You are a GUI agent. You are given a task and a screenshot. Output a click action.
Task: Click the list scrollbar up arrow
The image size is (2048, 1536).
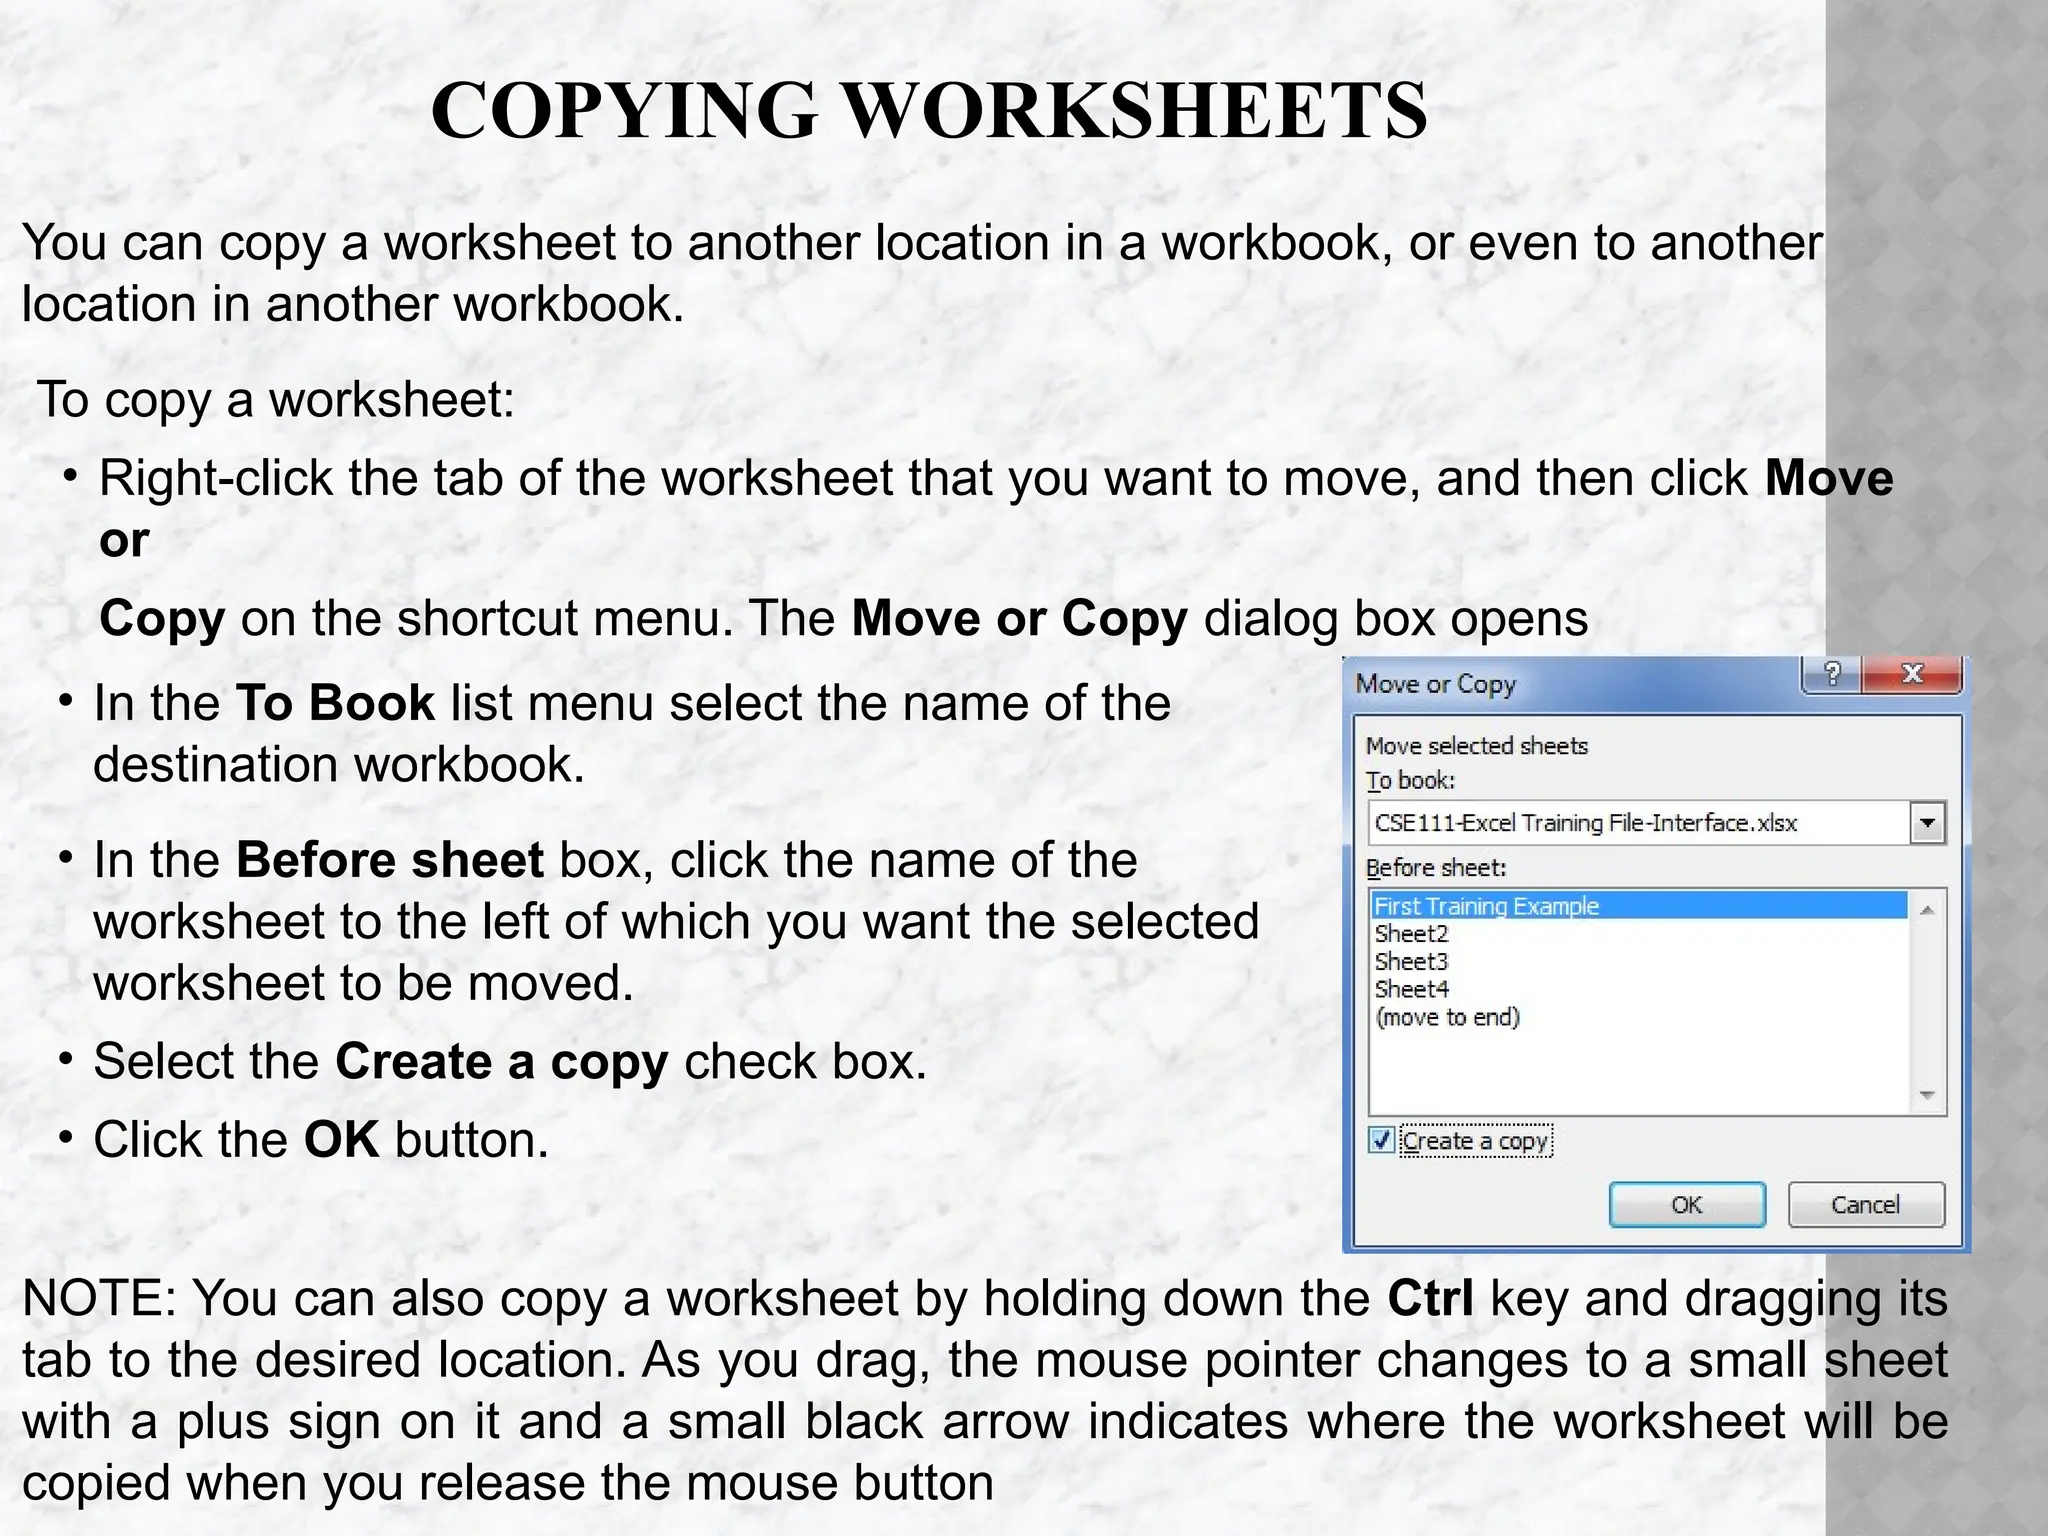point(1927,910)
